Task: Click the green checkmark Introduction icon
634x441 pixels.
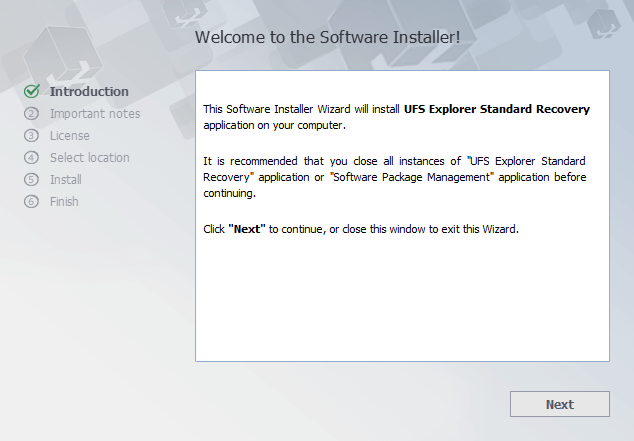Action: point(31,92)
